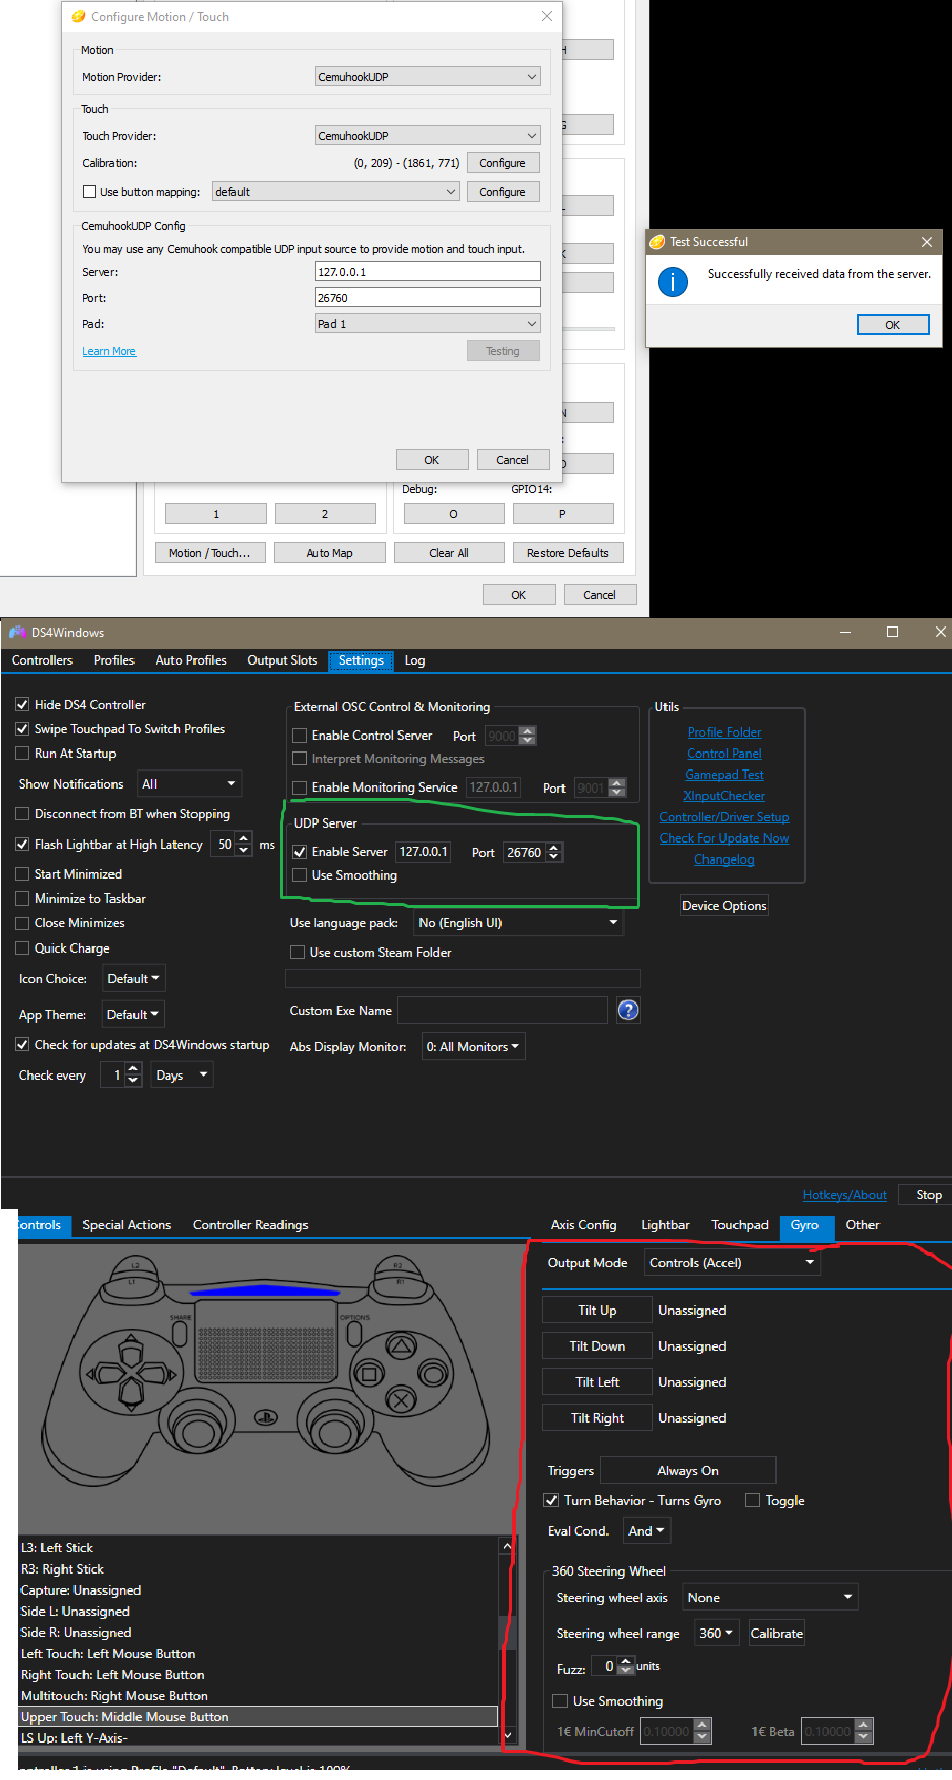This screenshot has height=1780, width=952.
Task: Click the blue help question mark icon
Action: (628, 1010)
